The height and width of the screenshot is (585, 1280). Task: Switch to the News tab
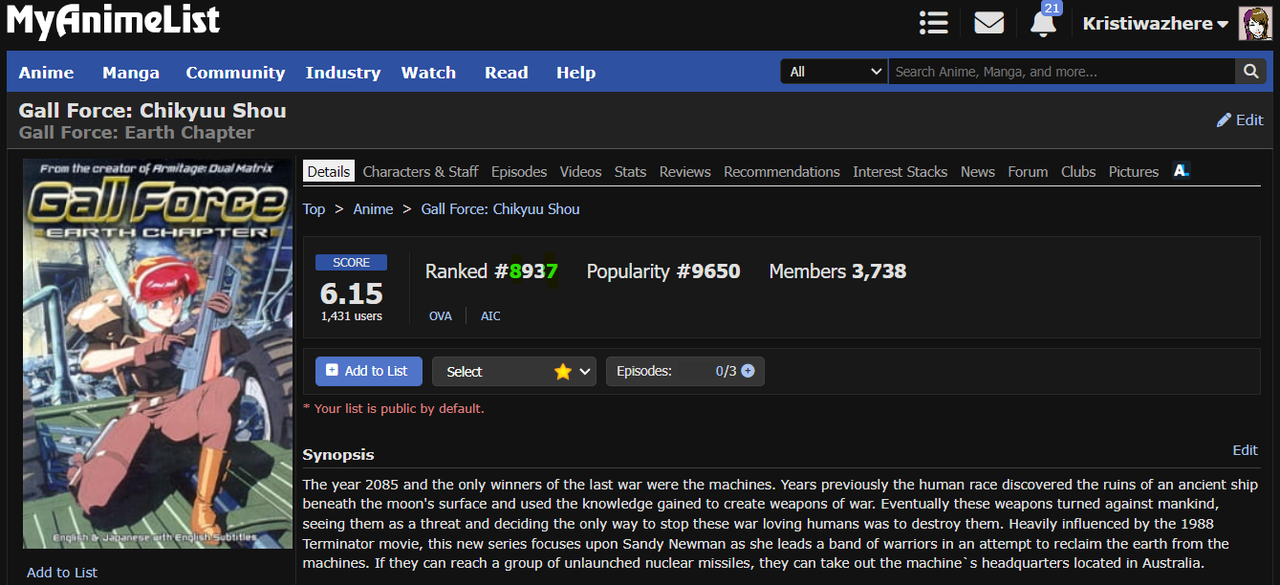tap(978, 171)
